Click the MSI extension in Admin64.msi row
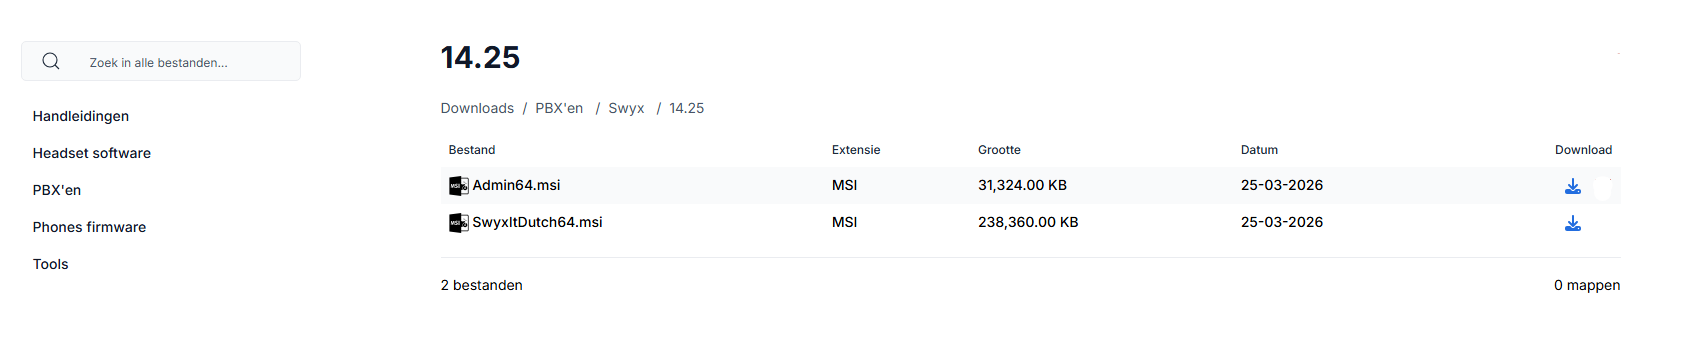This screenshot has height=360, width=1685. point(844,185)
